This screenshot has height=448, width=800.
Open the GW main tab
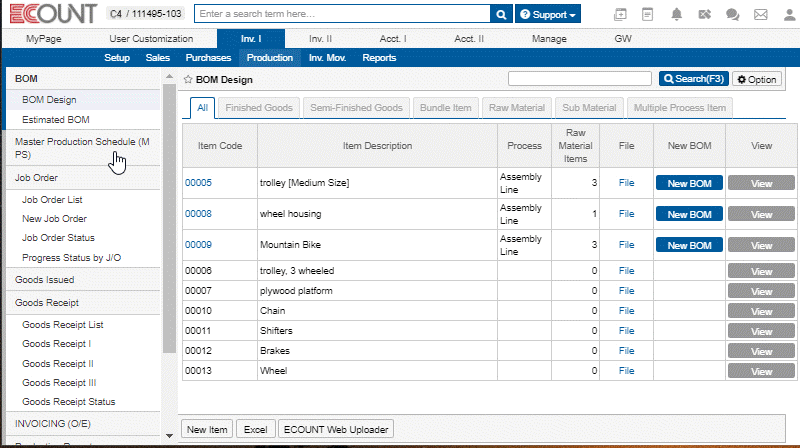pos(623,39)
